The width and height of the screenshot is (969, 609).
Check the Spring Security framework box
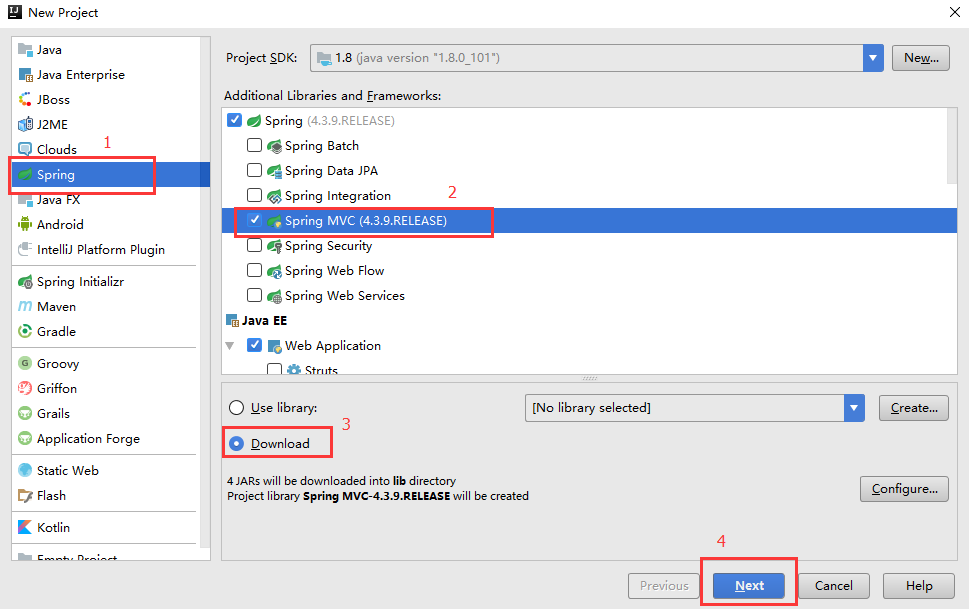(255, 245)
